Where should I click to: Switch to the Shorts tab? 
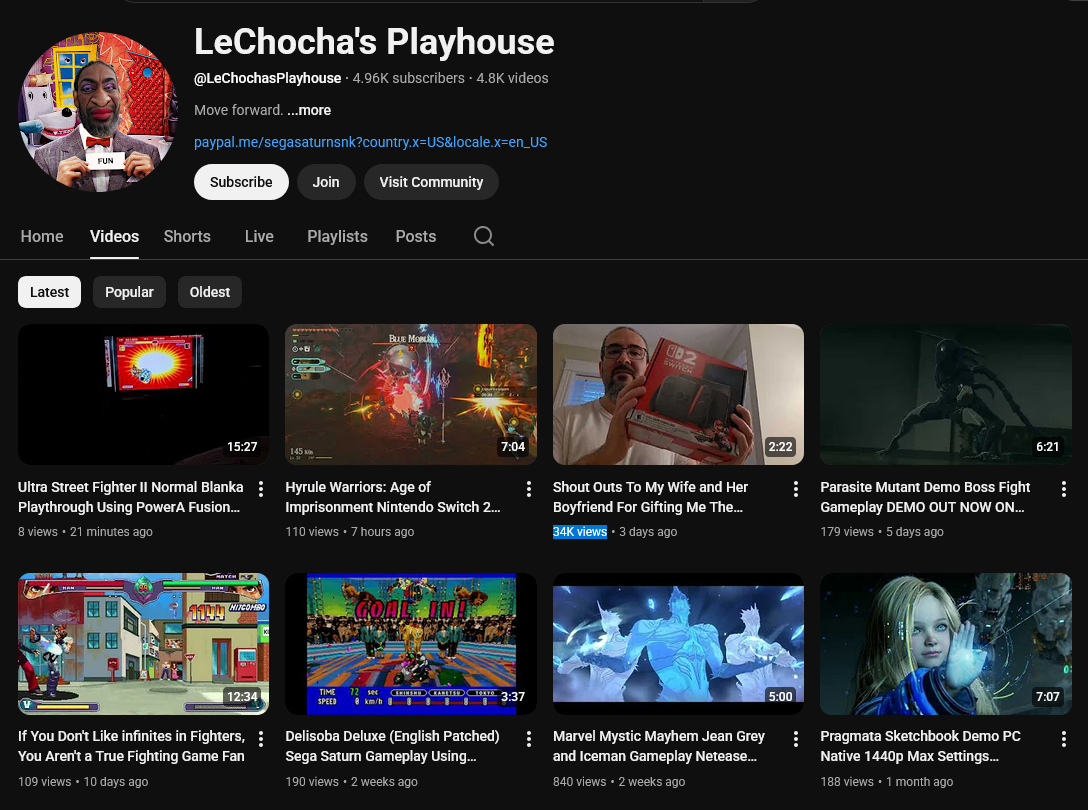(187, 236)
